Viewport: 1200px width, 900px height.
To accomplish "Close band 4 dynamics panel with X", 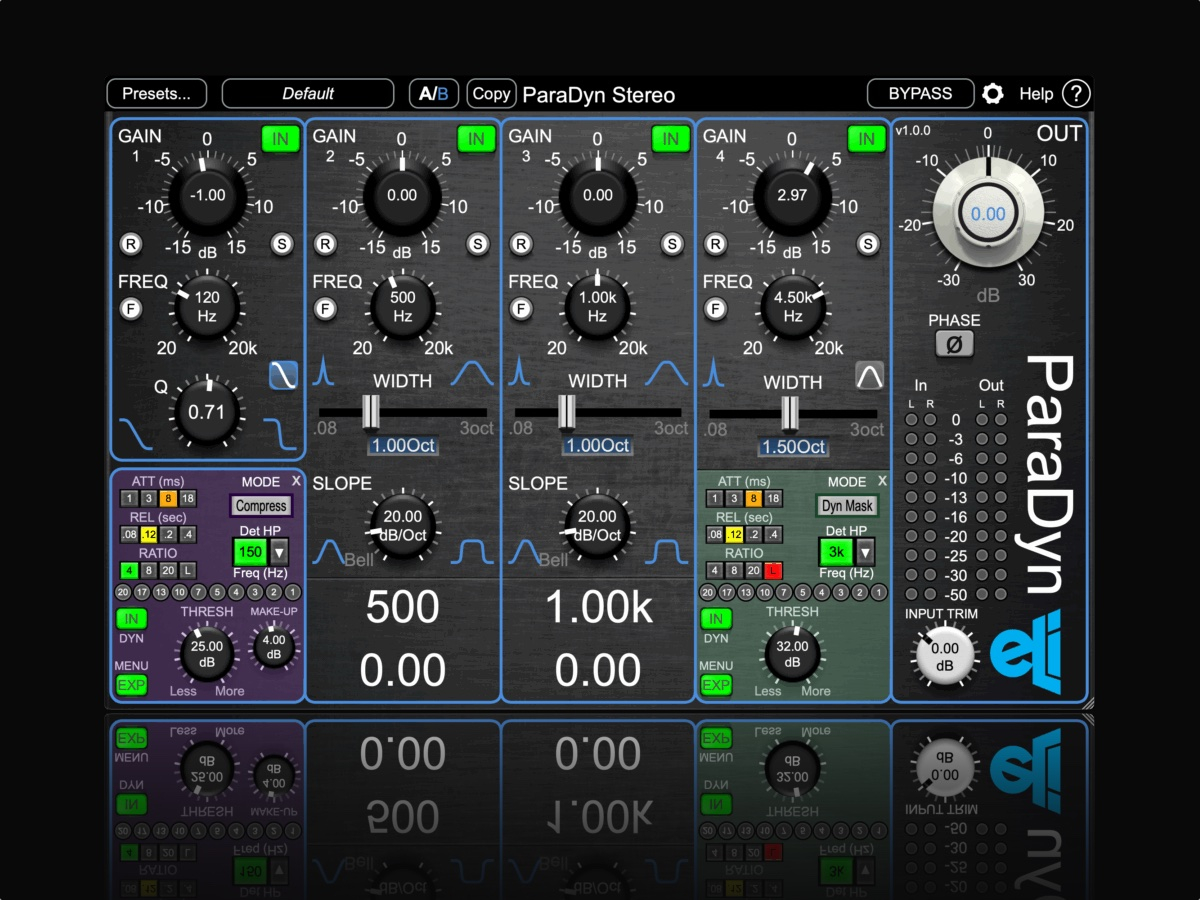I will 881,481.
